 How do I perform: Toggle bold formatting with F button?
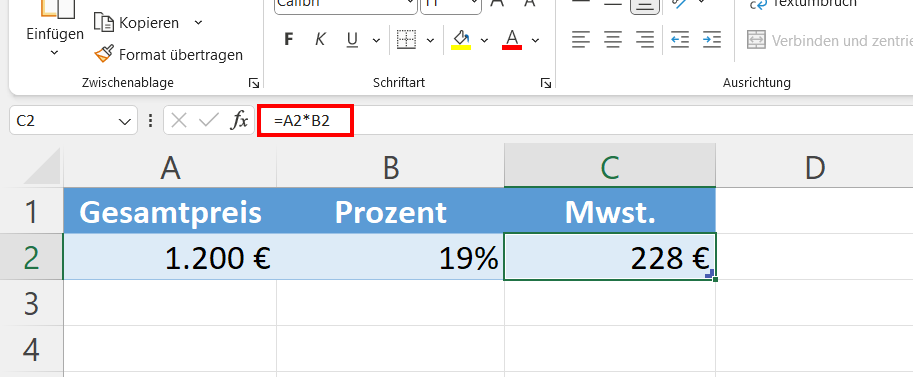point(288,40)
